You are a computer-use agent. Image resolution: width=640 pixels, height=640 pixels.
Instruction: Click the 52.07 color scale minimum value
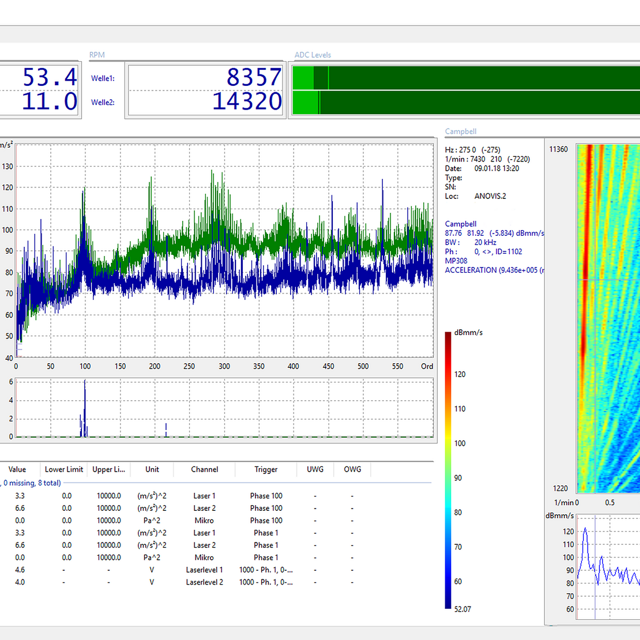tap(462, 609)
